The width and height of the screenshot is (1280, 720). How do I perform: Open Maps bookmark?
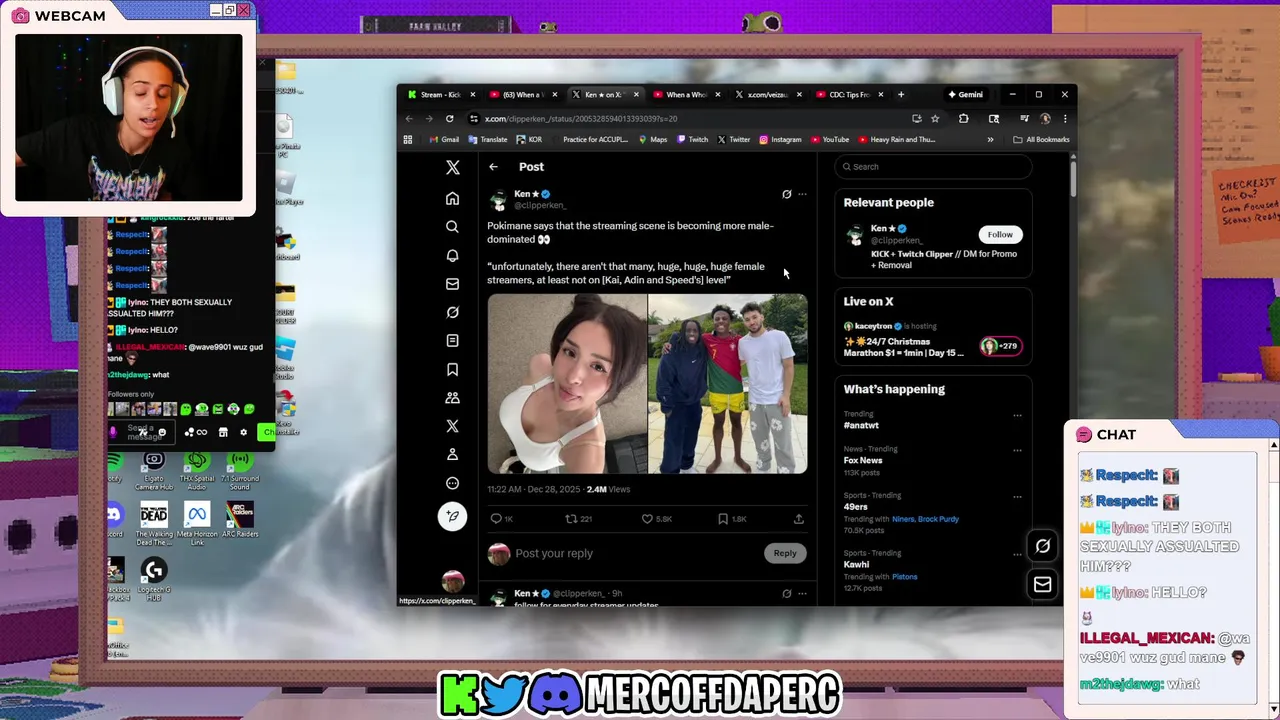(653, 140)
